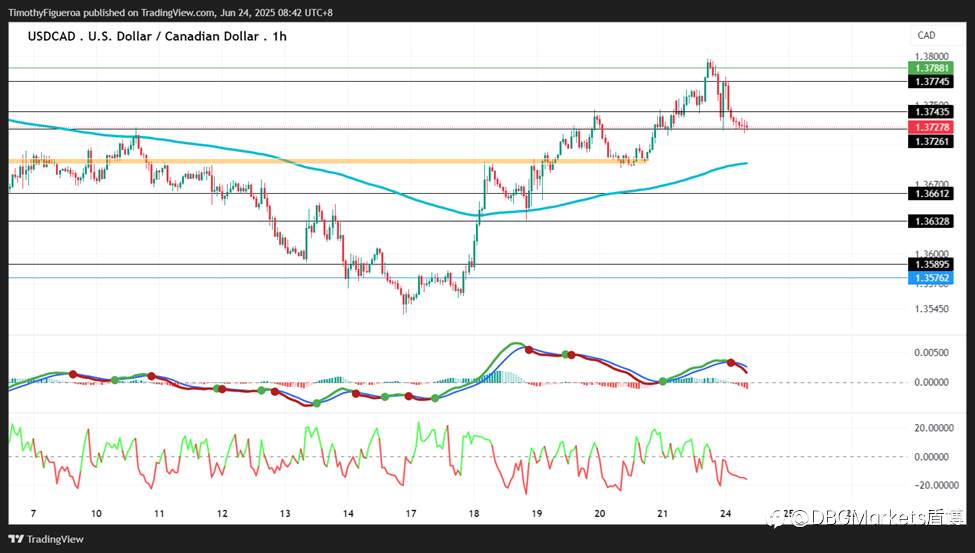
Task: Click date label 10 on time axis
Action: coord(96,514)
